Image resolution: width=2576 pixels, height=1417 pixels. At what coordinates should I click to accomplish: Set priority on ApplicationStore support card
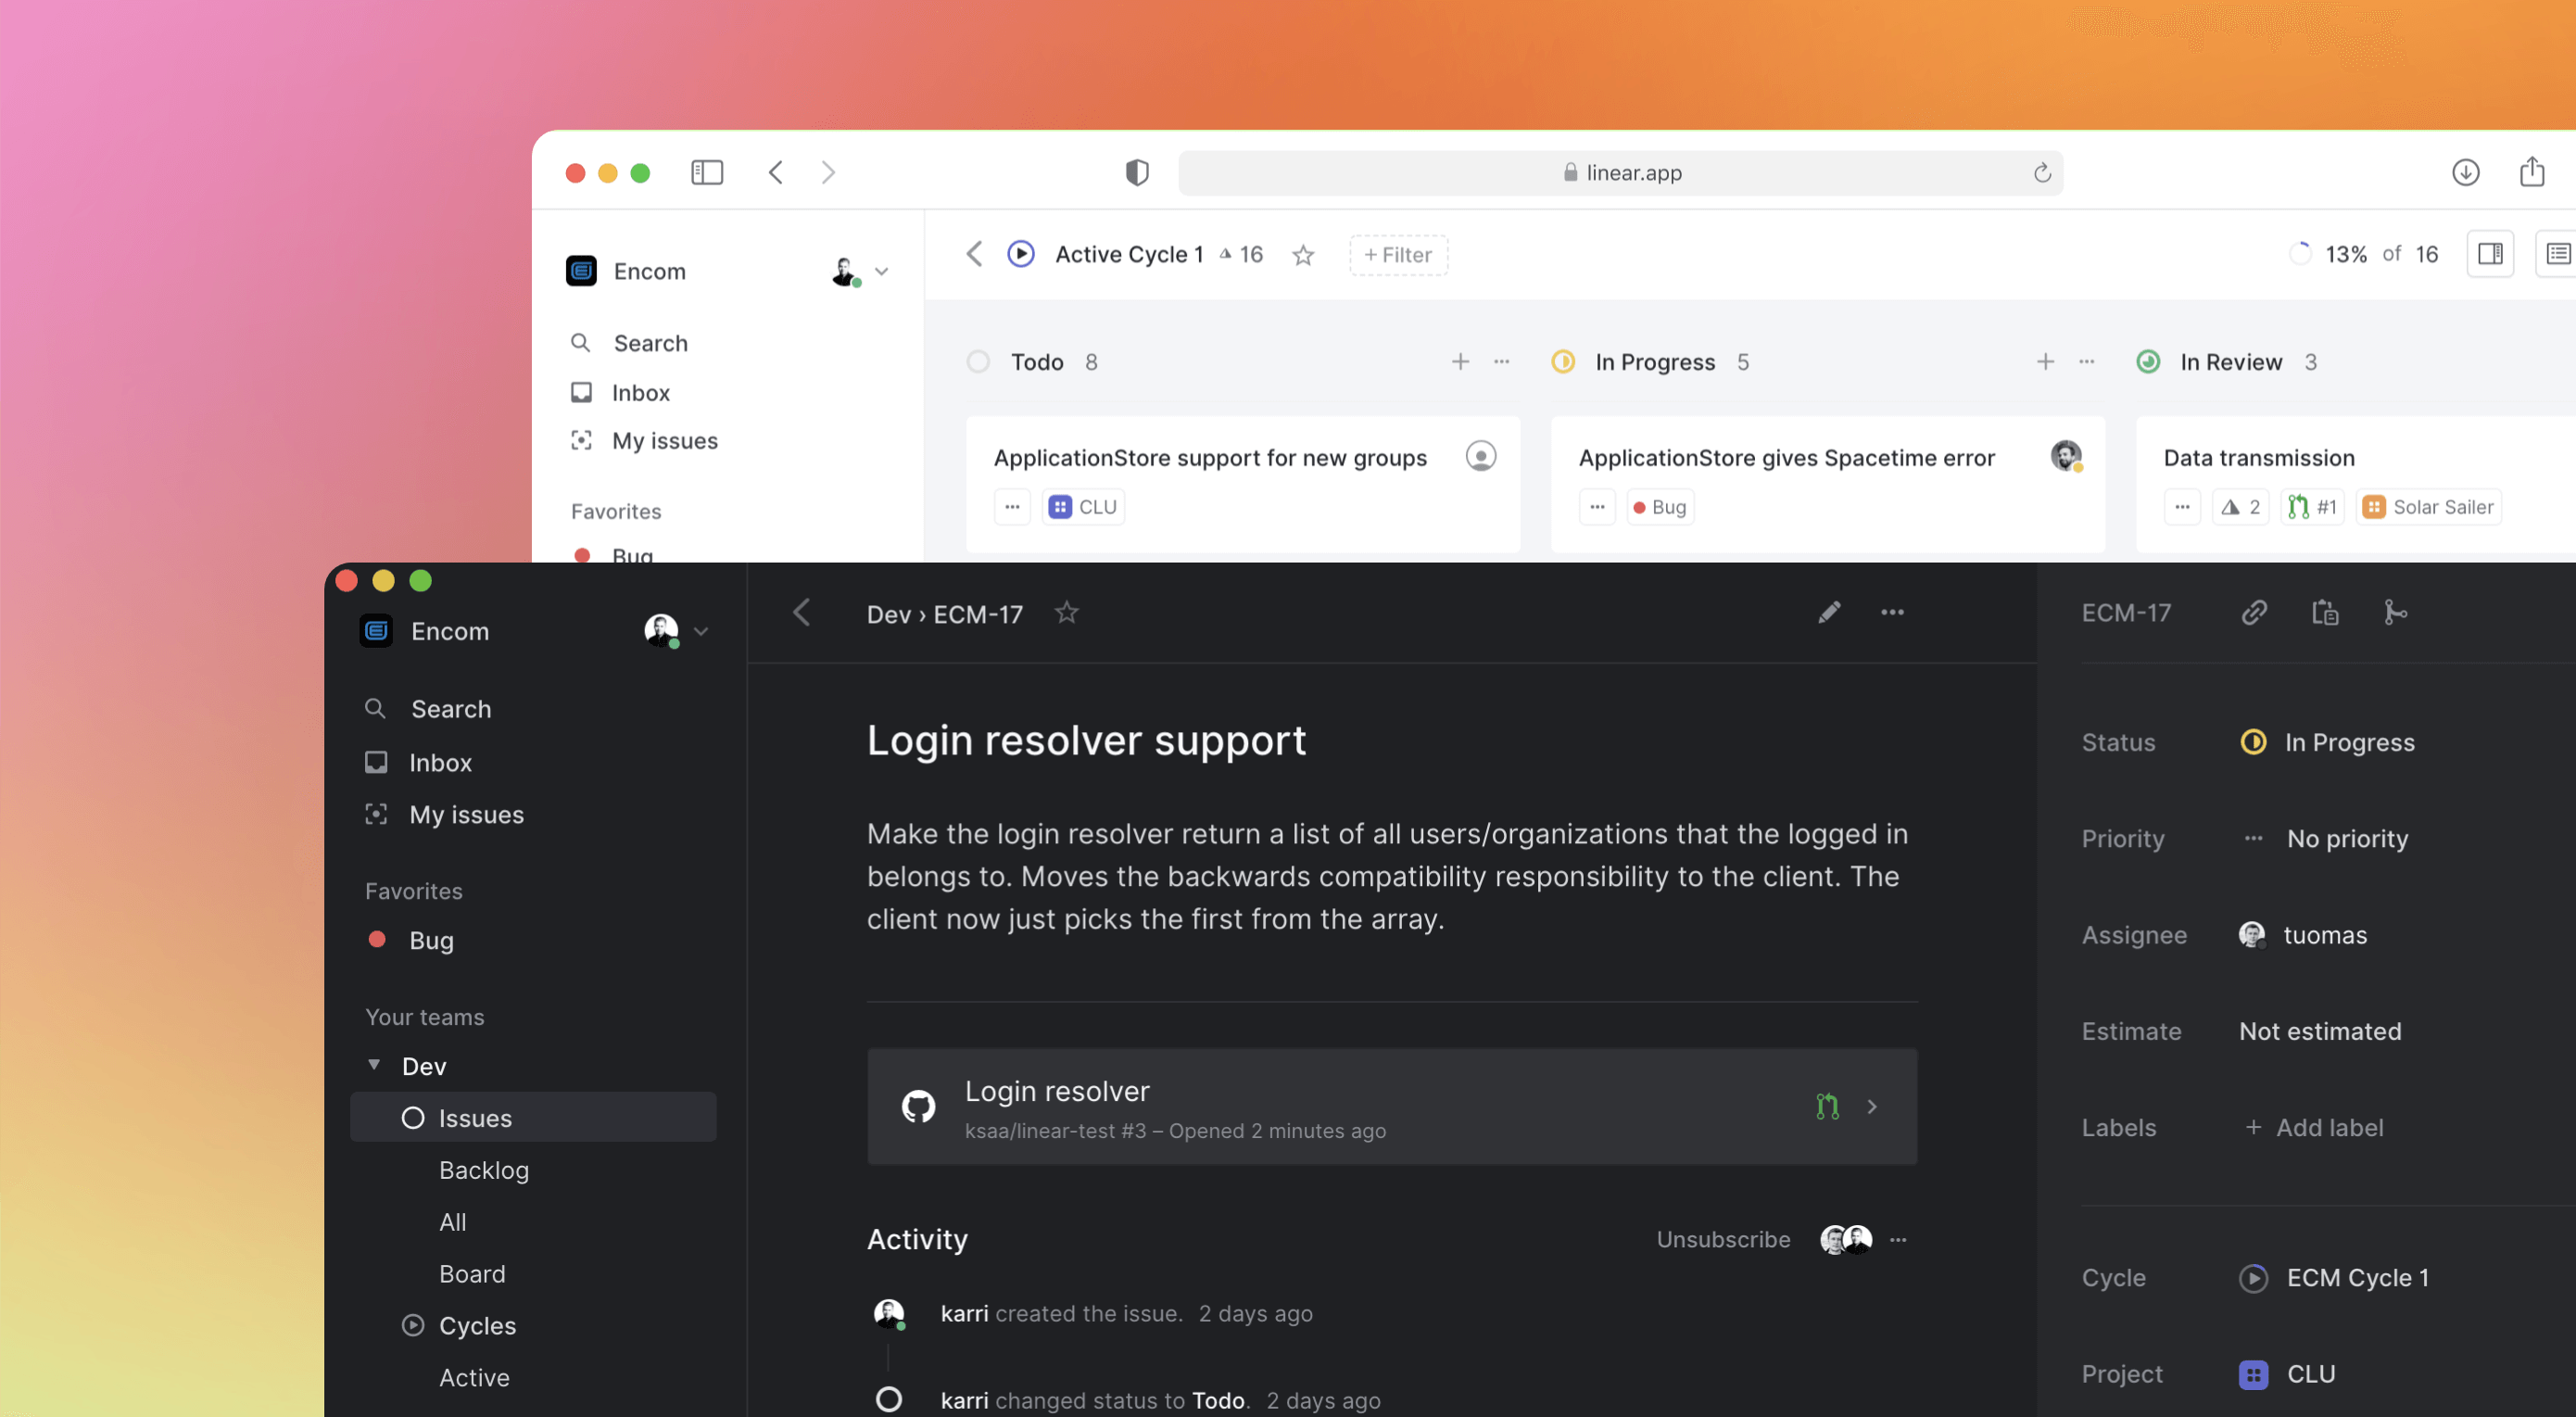click(x=1012, y=507)
